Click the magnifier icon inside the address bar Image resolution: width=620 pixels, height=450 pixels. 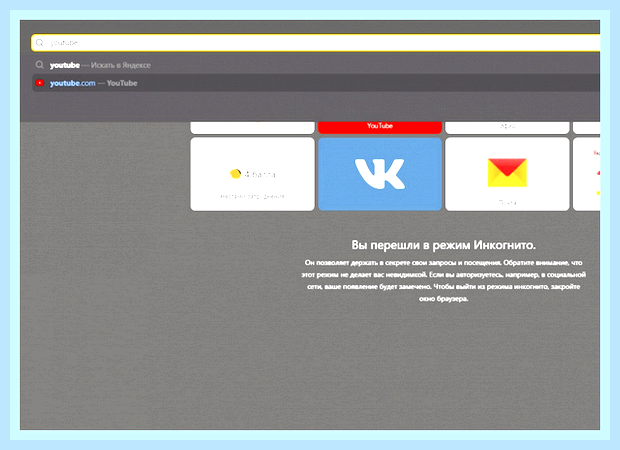coord(40,43)
